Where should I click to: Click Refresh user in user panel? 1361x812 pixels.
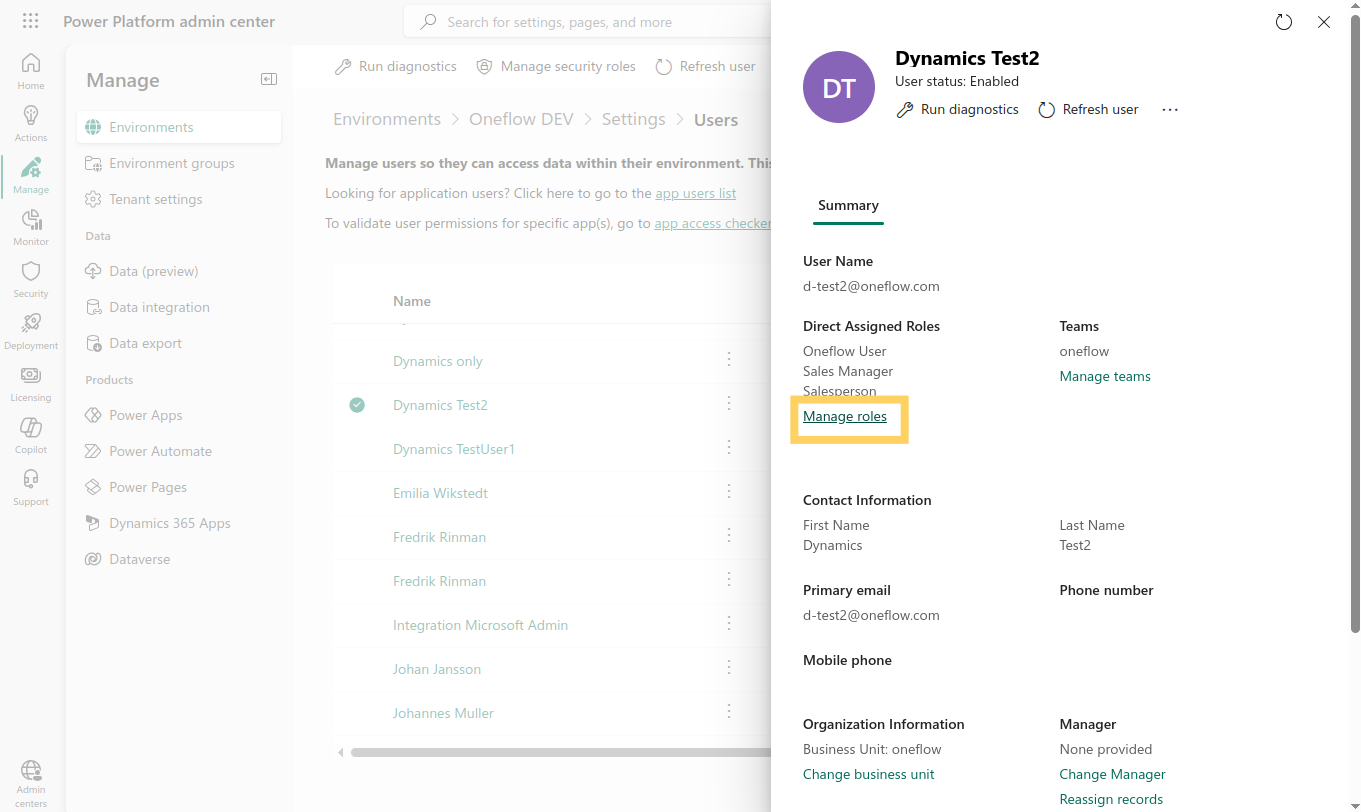pyautogui.click(x=1088, y=110)
